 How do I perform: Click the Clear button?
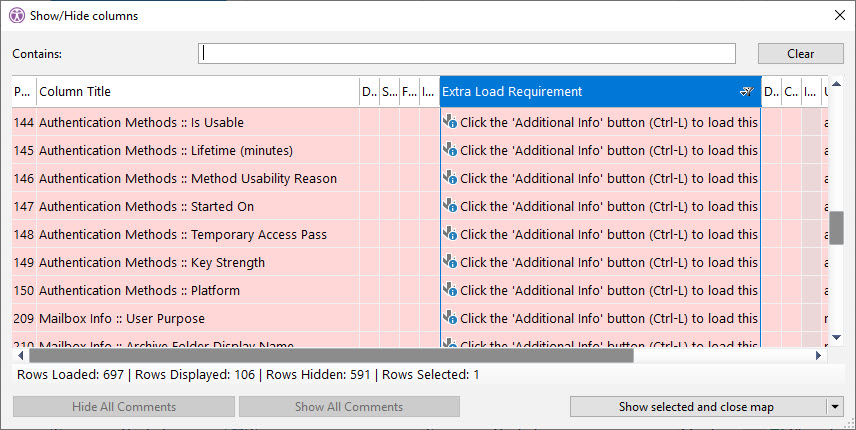click(x=800, y=54)
